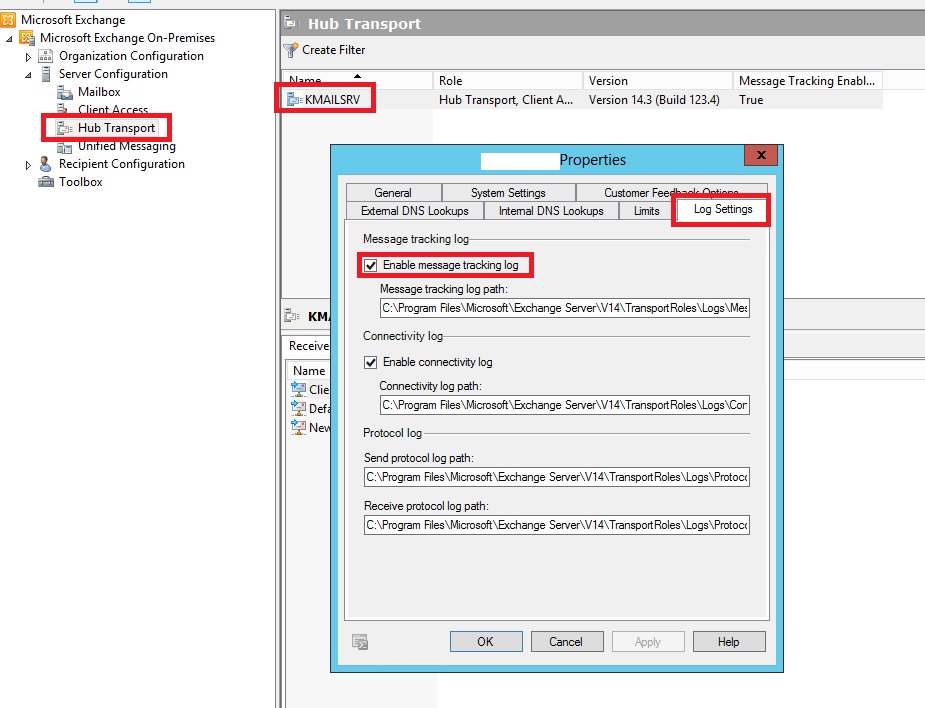
Task: Click the Hub Transport, Client A... role cell
Action: coord(506,100)
